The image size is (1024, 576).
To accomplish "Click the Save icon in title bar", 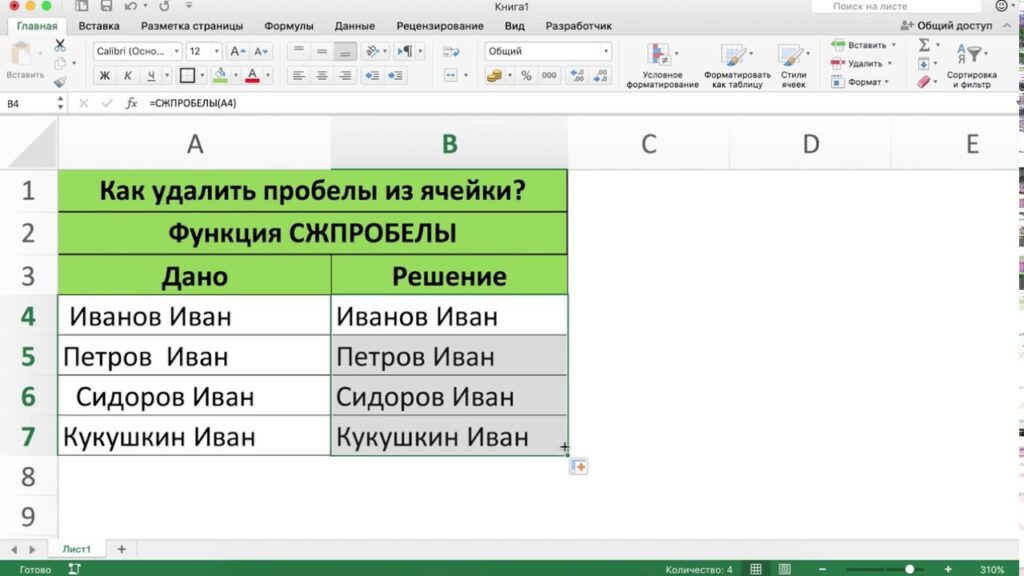I will pos(107,6).
